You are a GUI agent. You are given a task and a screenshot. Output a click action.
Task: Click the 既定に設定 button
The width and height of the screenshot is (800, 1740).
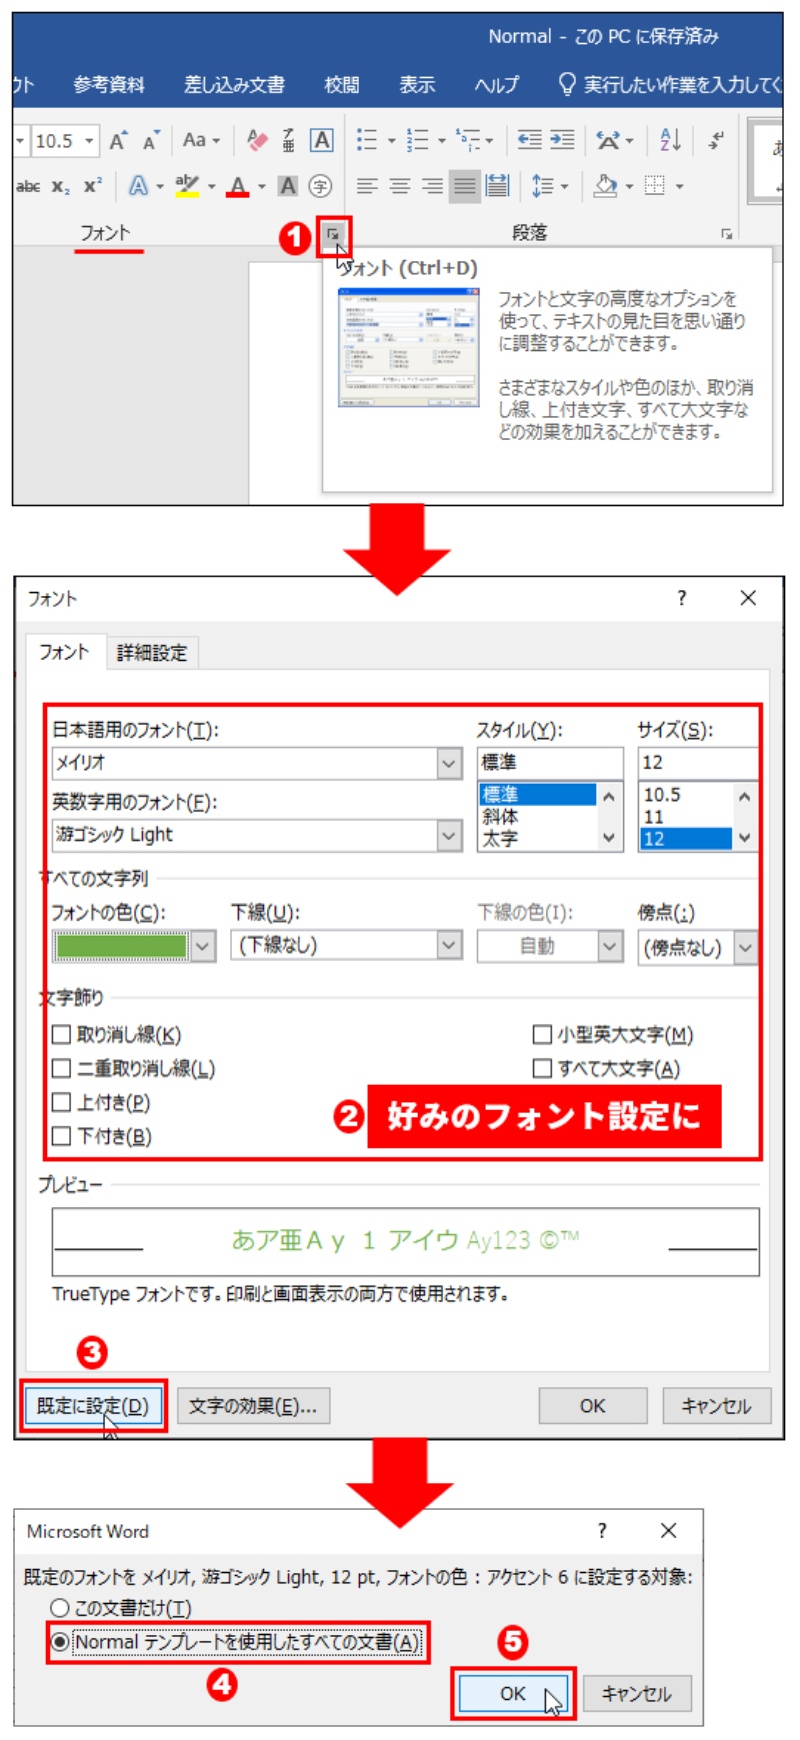93,1406
